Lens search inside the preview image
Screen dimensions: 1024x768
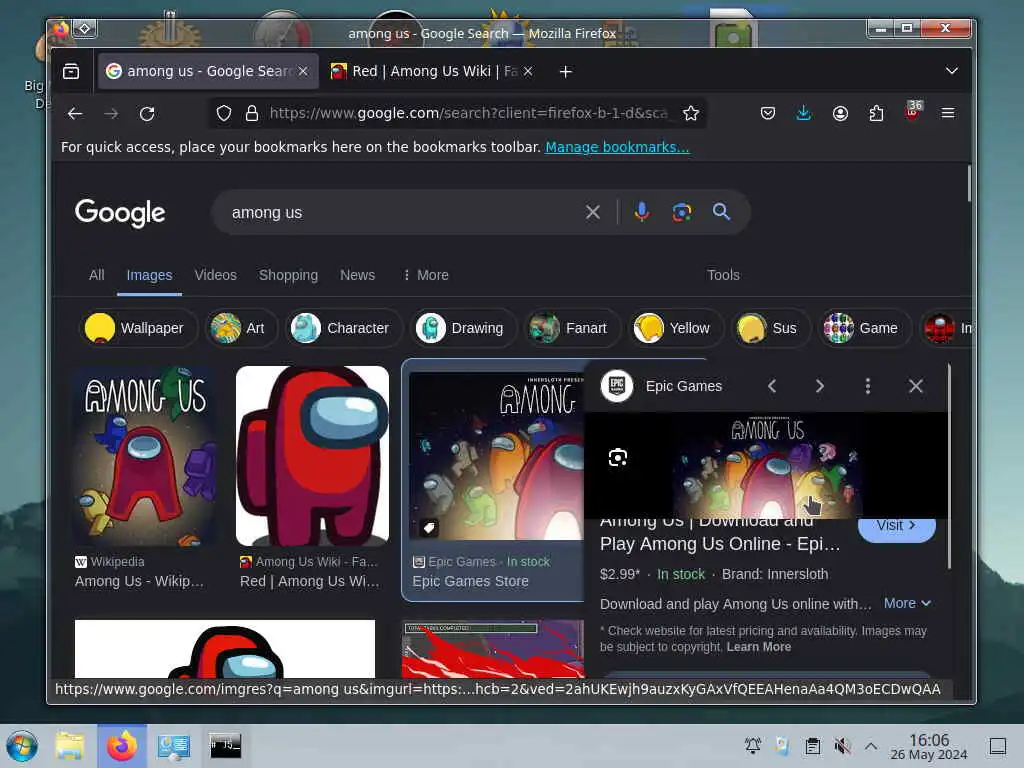point(618,457)
